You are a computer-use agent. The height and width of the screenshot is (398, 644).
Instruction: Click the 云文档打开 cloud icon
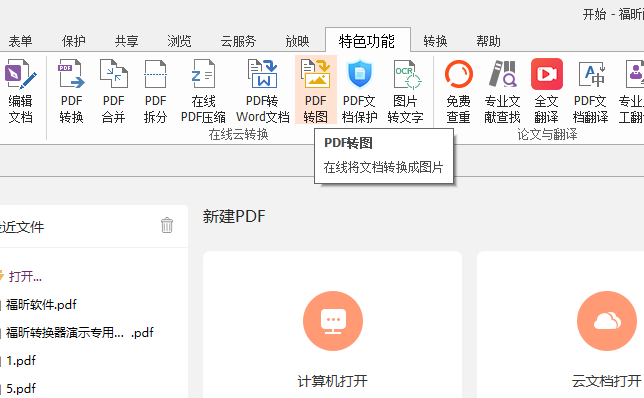click(x=607, y=321)
